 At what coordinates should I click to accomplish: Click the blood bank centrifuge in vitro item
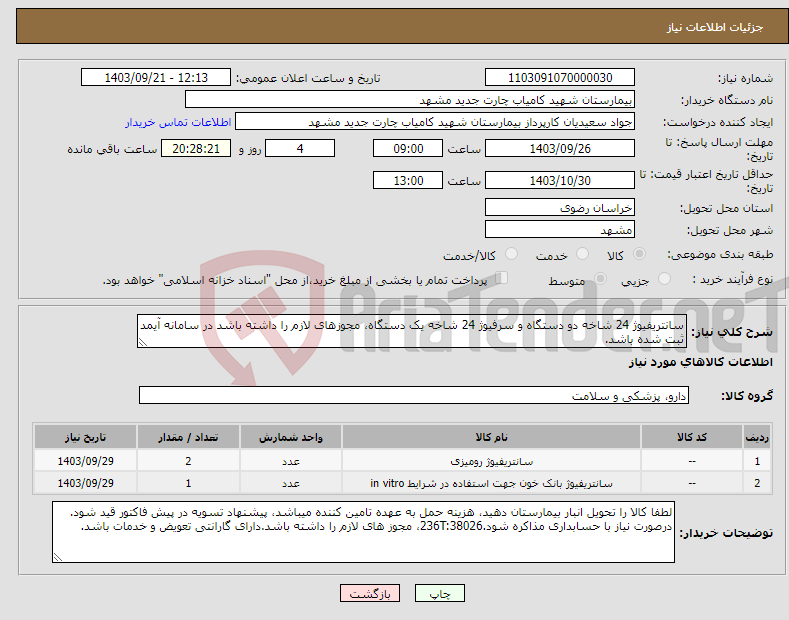[491, 483]
